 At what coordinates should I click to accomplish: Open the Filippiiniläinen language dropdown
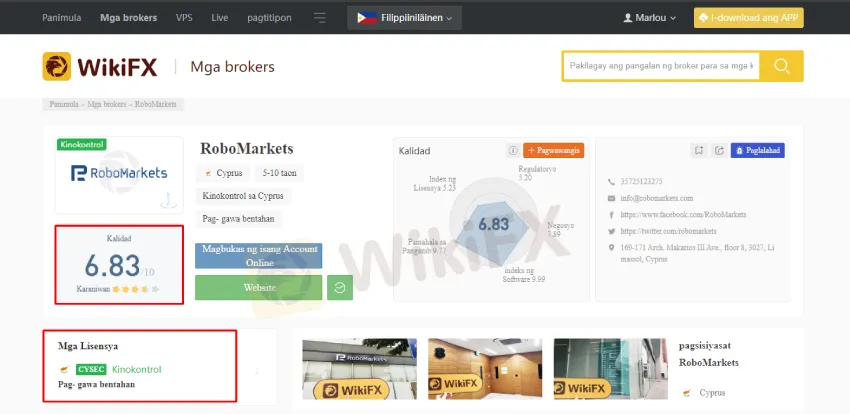tap(404, 18)
